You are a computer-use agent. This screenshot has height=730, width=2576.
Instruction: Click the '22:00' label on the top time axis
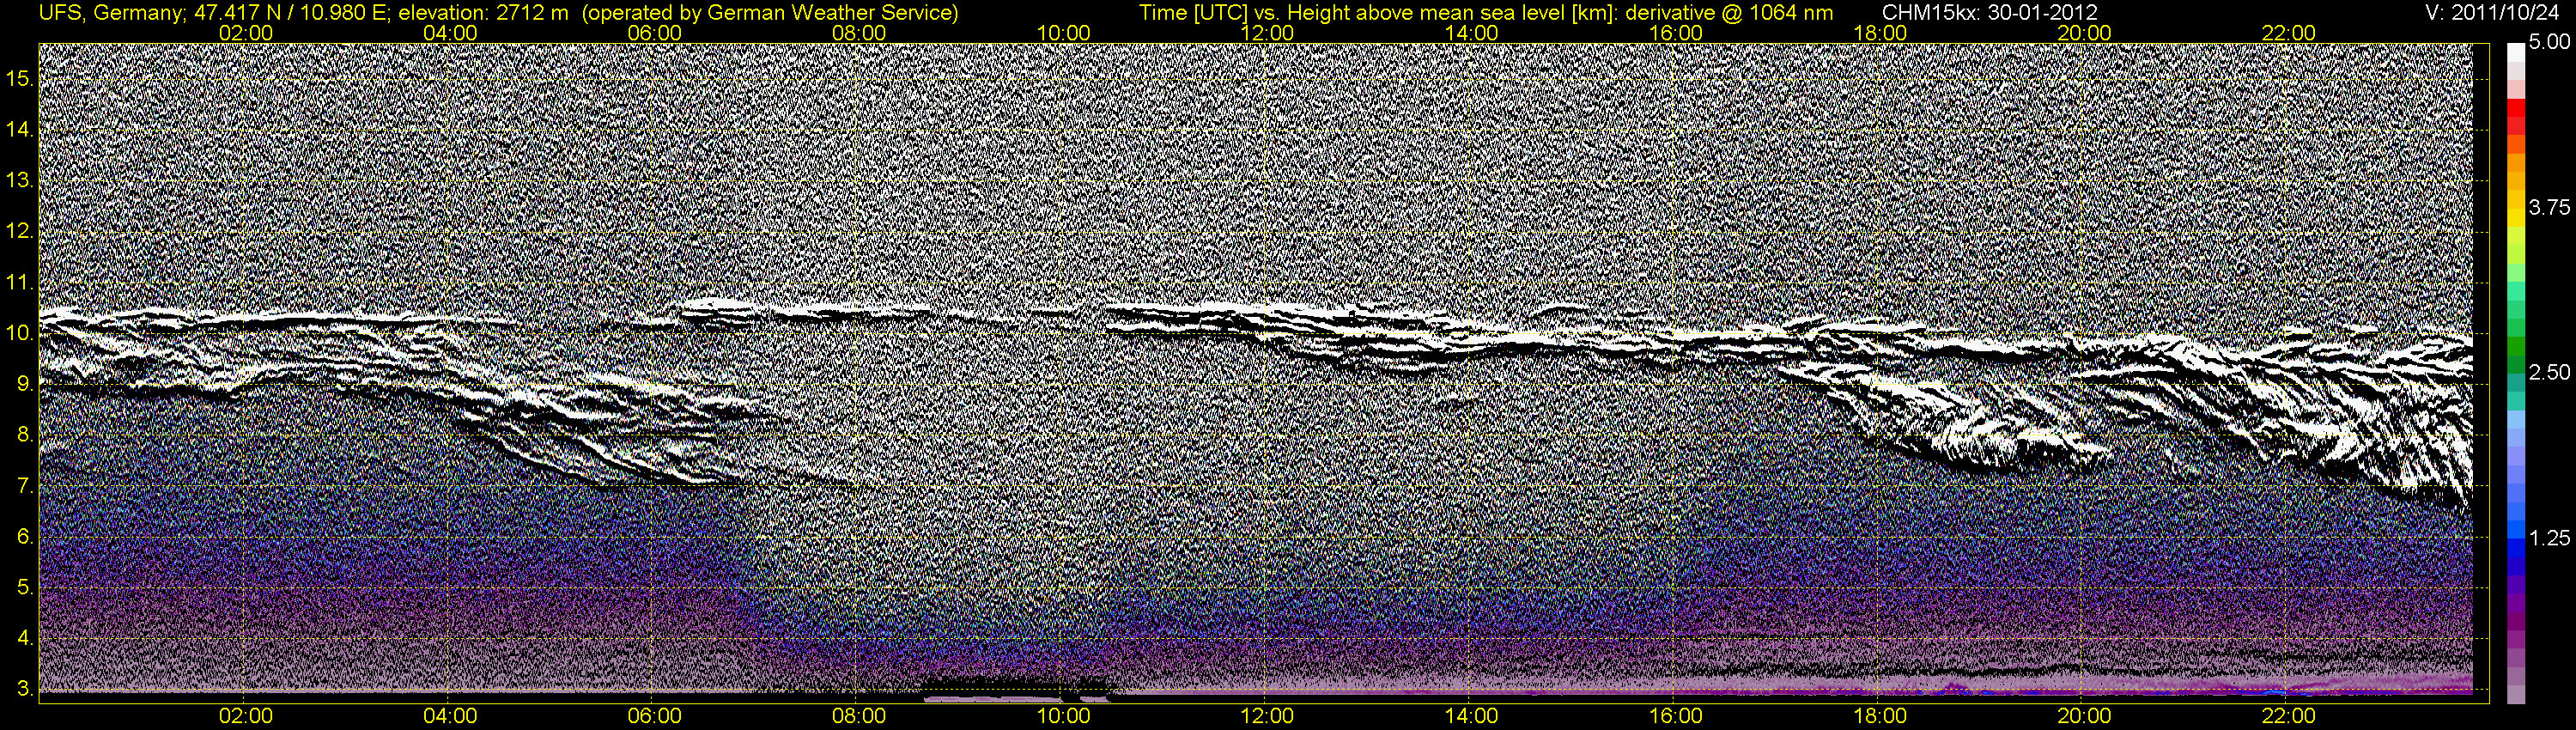point(2288,33)
